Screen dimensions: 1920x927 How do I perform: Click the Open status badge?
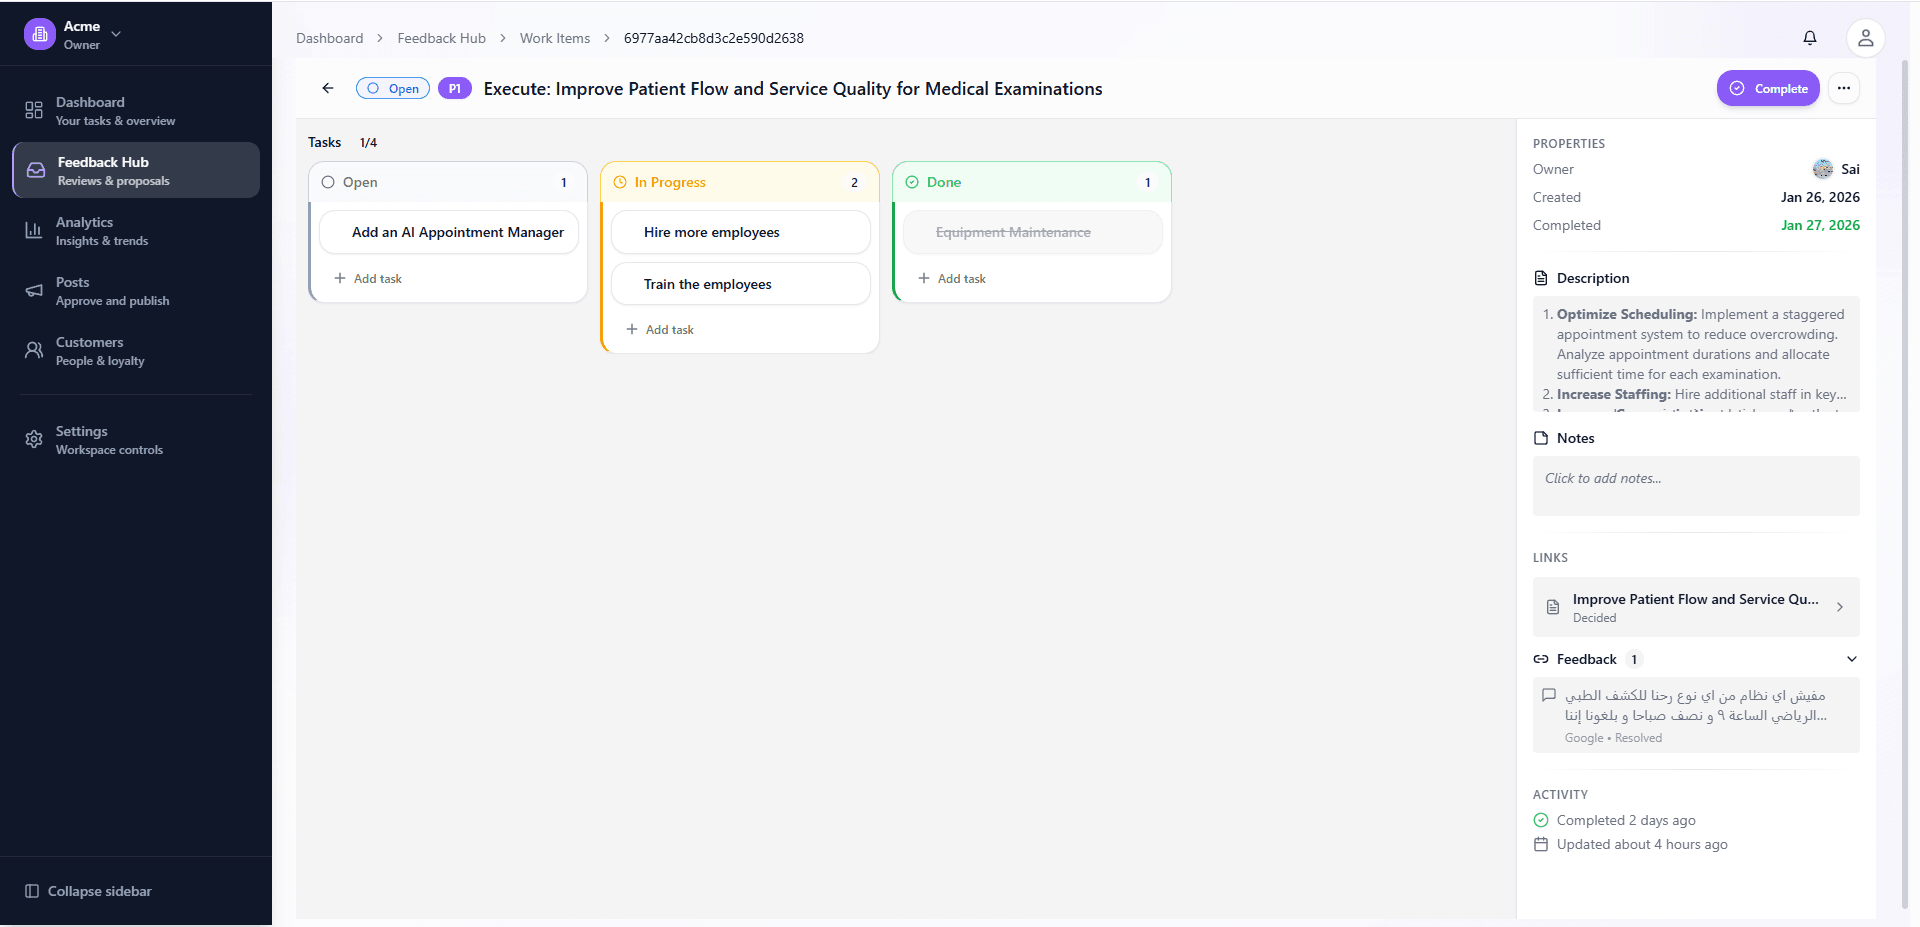point(392,88)
